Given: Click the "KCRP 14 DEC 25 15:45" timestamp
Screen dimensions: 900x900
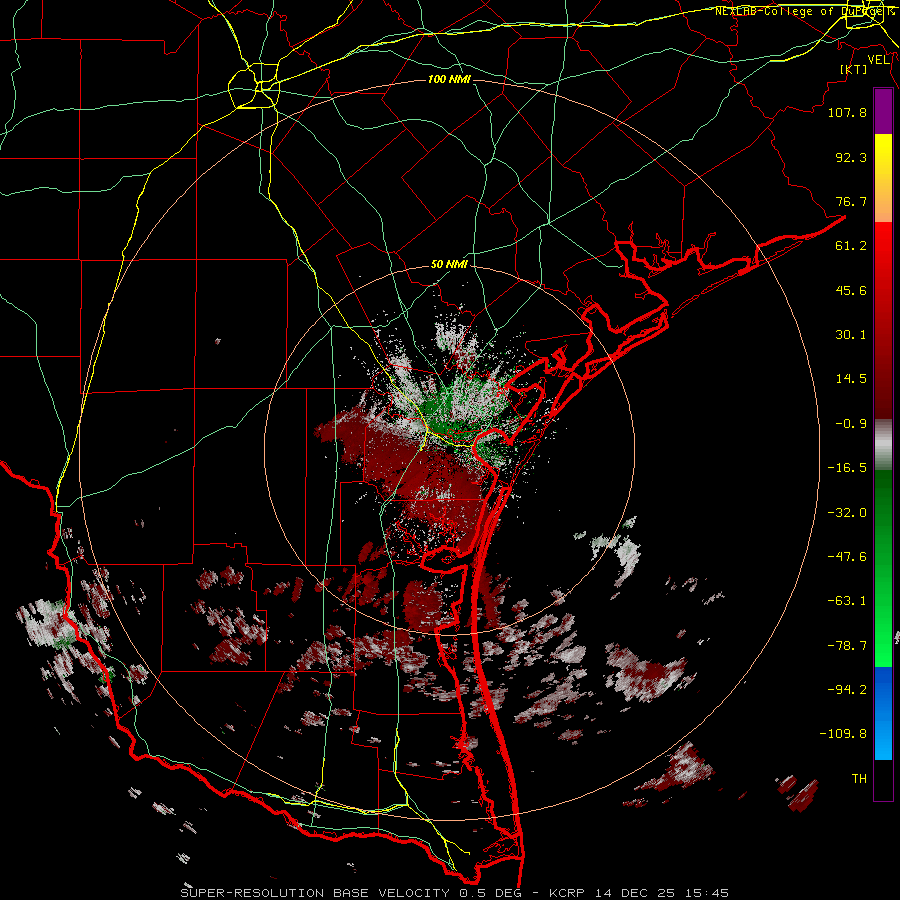Looking at the screenshot, I should click(639, 893).
